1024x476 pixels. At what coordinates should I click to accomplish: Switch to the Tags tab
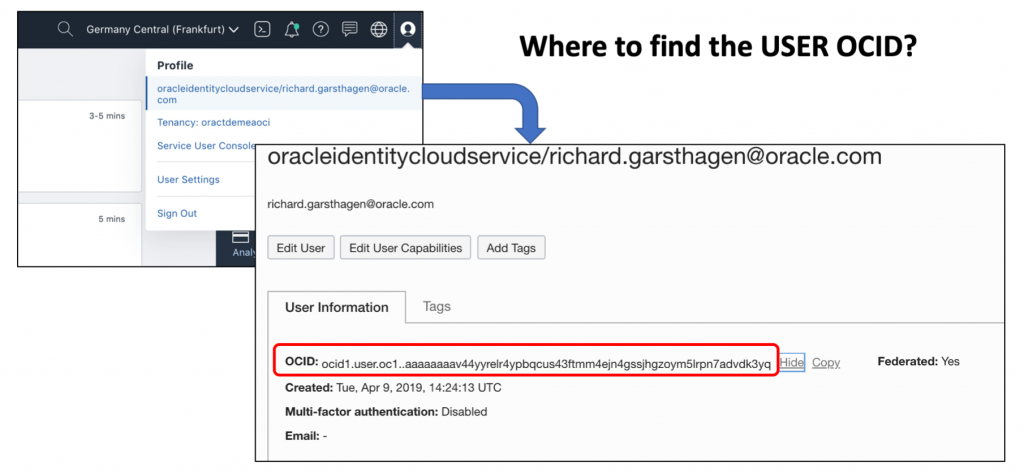[437, 306]
